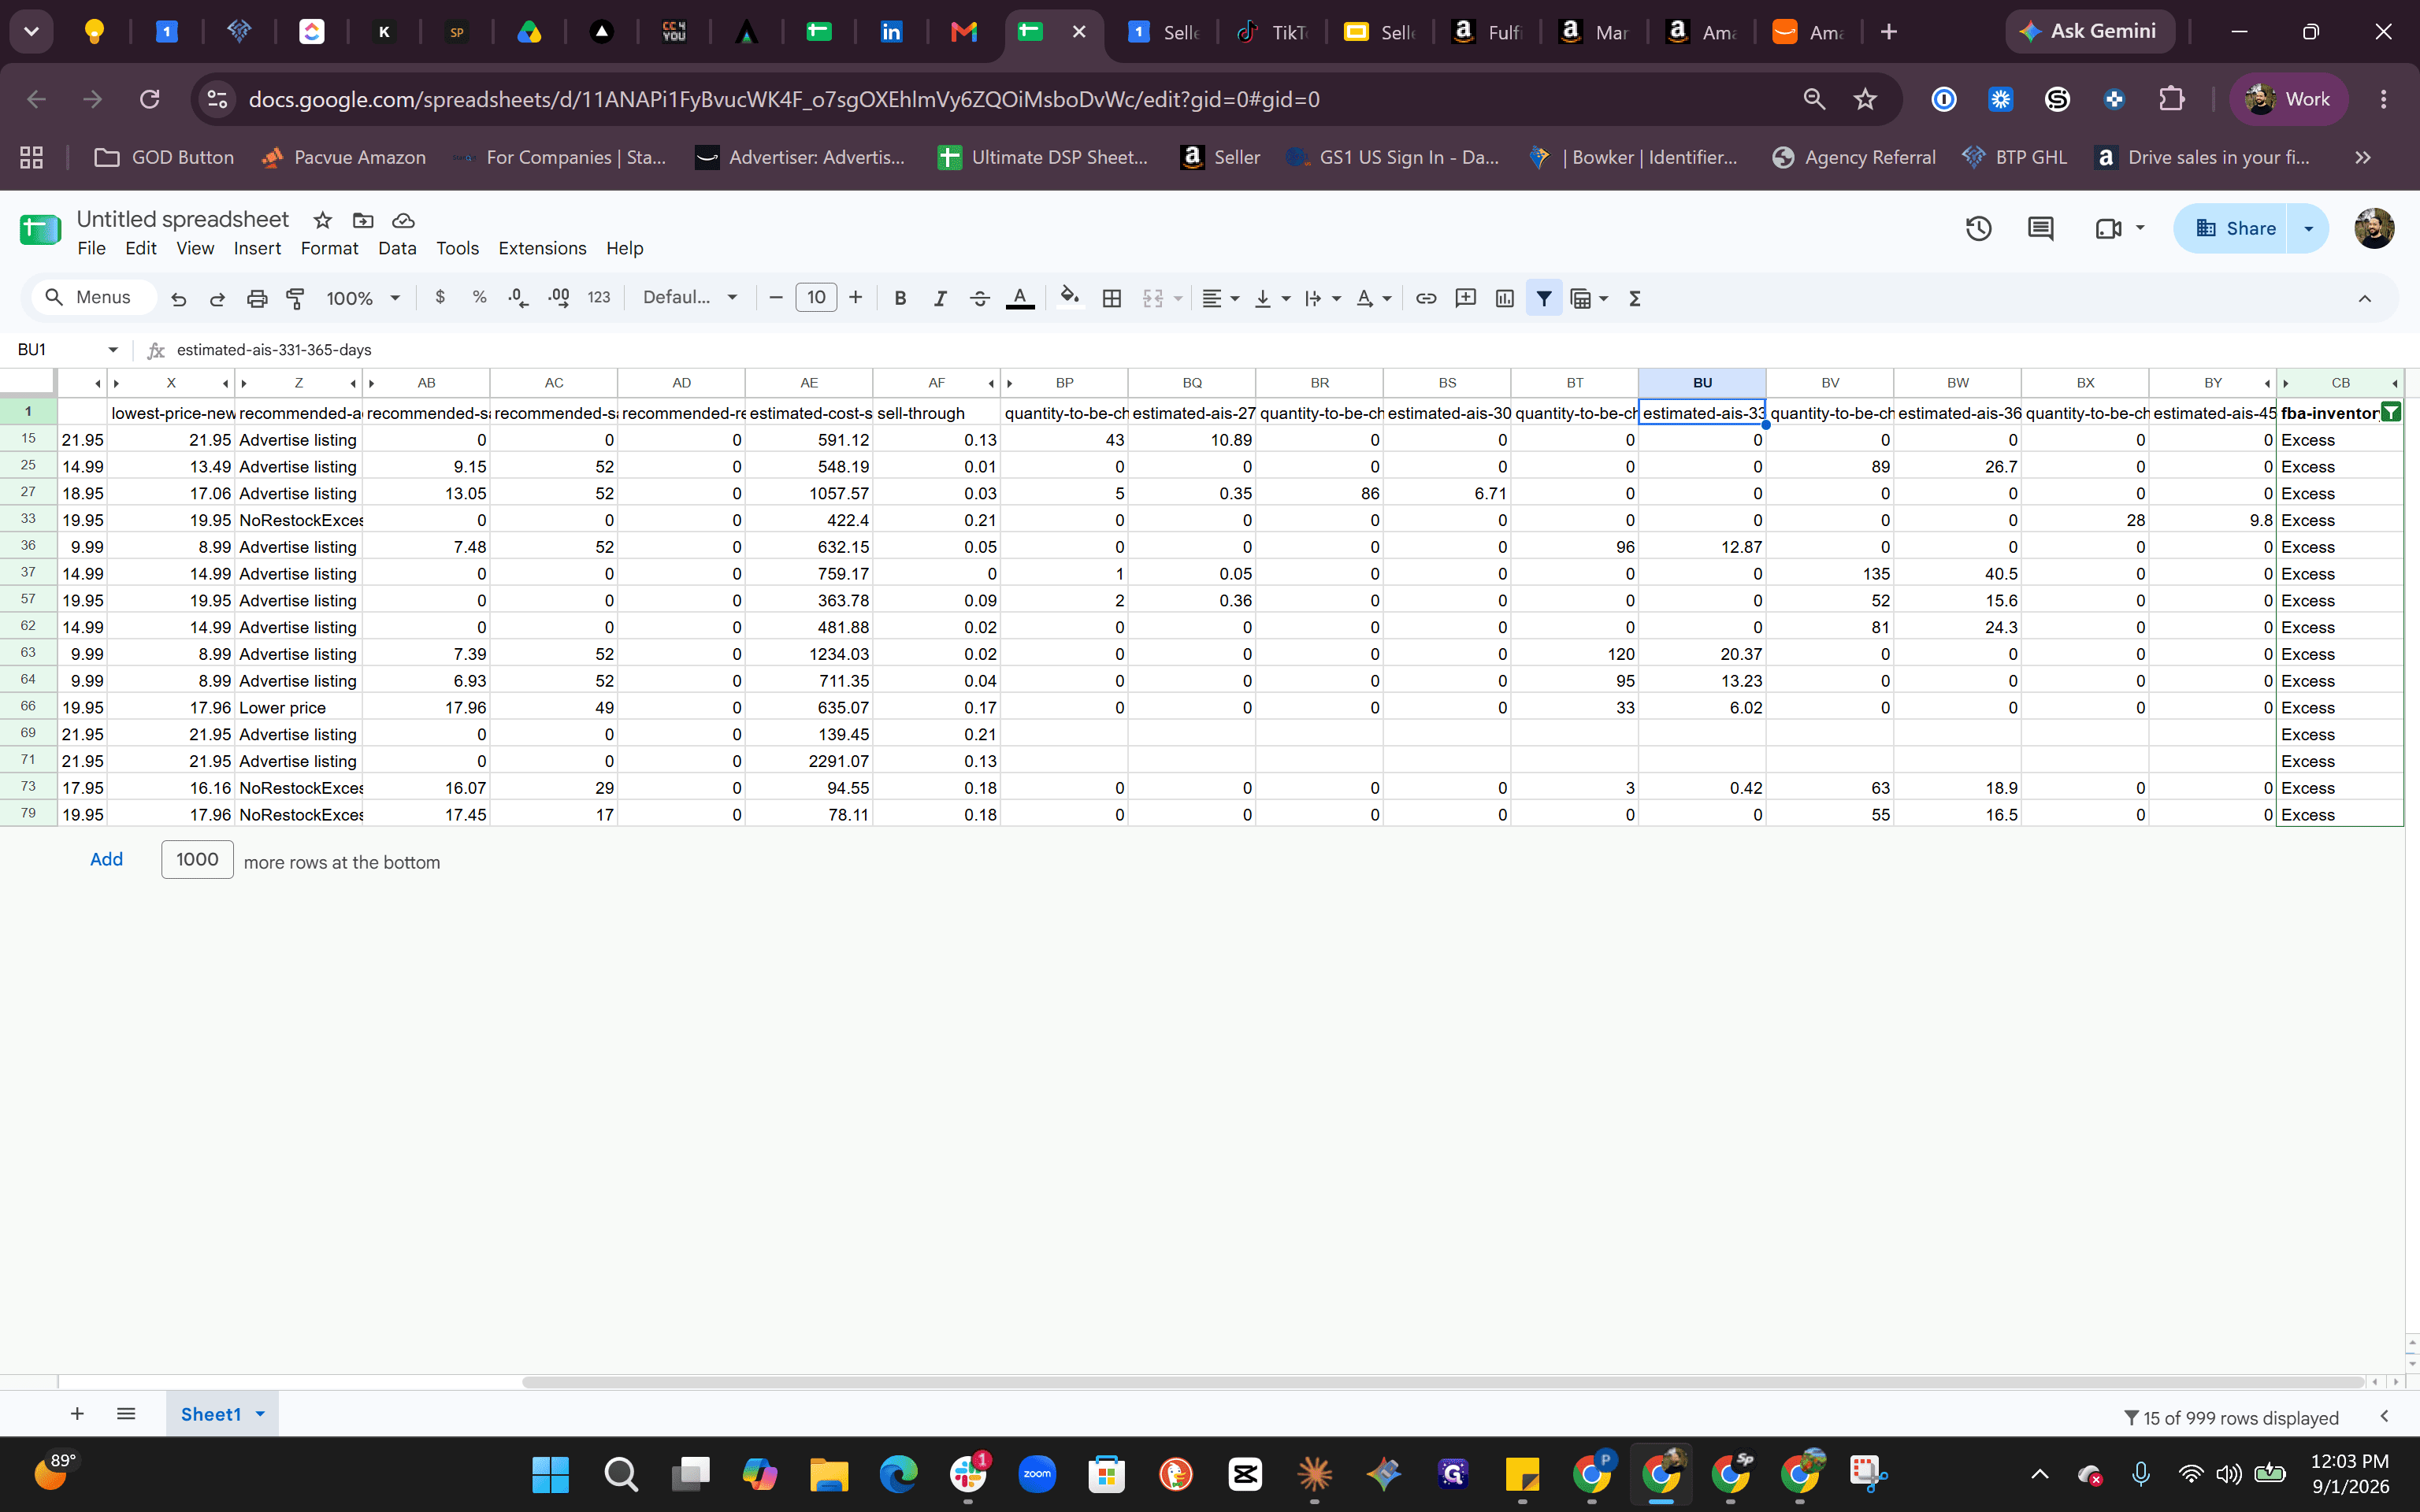Click Ask Gemini button

(x=2090, y=31)
